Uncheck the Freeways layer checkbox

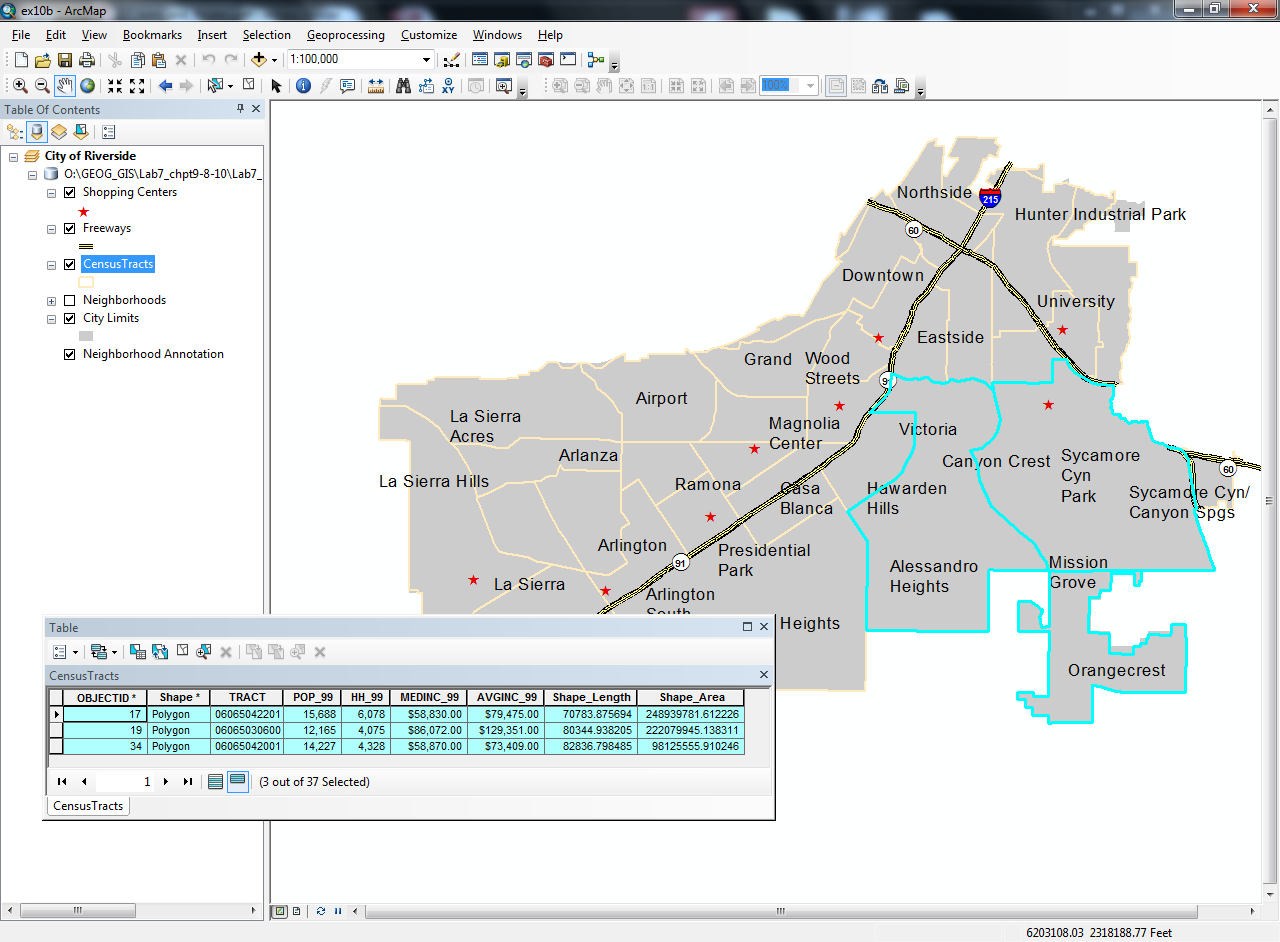(x=70, y=228)
